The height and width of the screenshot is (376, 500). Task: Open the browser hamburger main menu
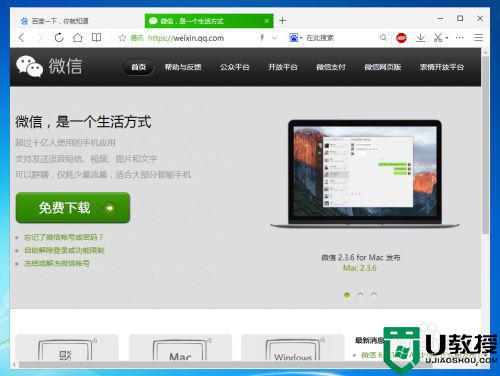tap(478, 38)
